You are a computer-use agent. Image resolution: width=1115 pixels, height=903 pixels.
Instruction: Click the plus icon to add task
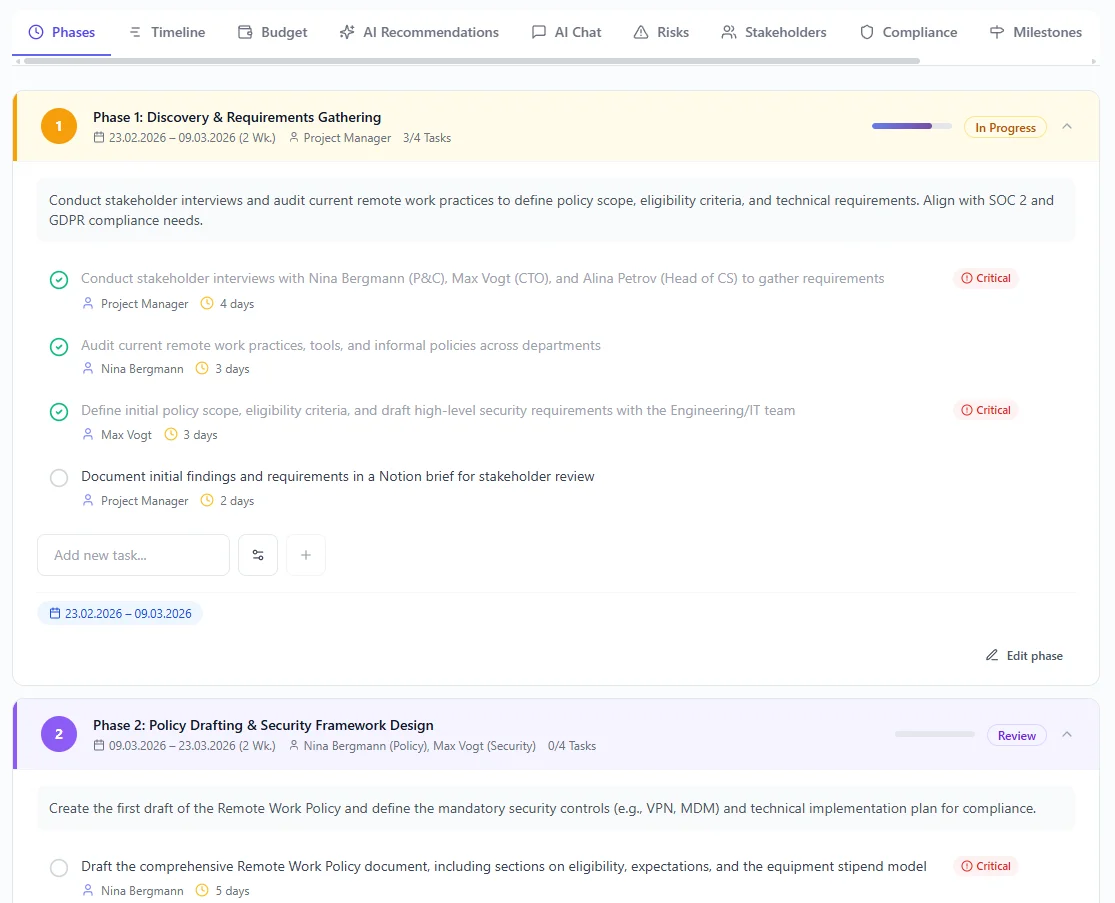pos(306,555)
